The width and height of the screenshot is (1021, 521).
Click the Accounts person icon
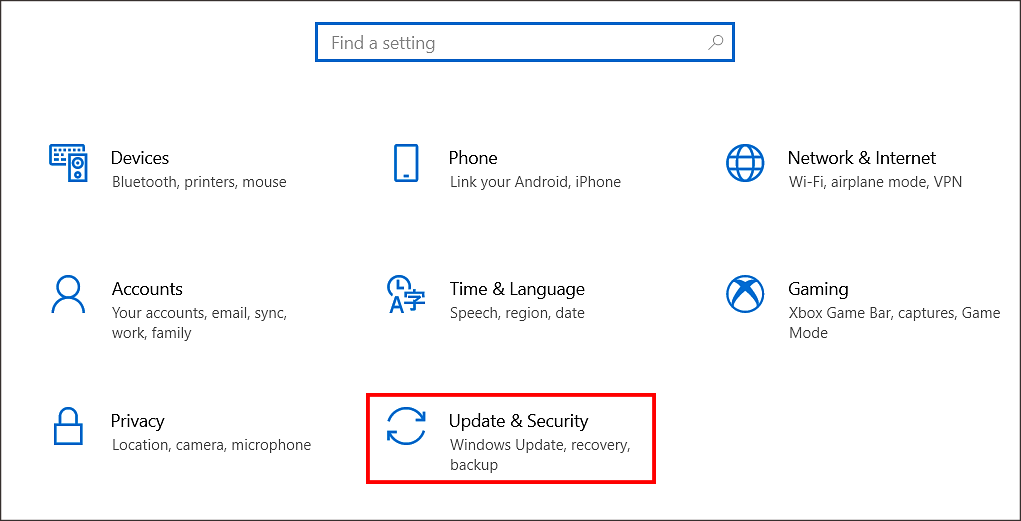click(68, 294)
